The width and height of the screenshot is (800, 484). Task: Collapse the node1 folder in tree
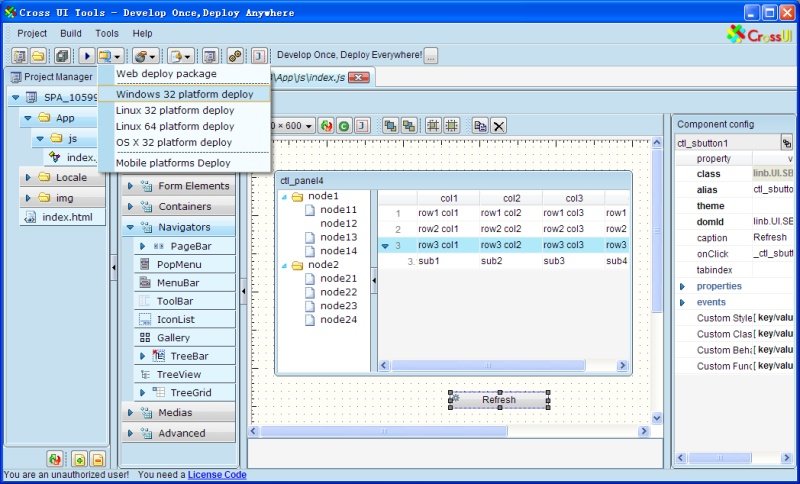point(284,197)
